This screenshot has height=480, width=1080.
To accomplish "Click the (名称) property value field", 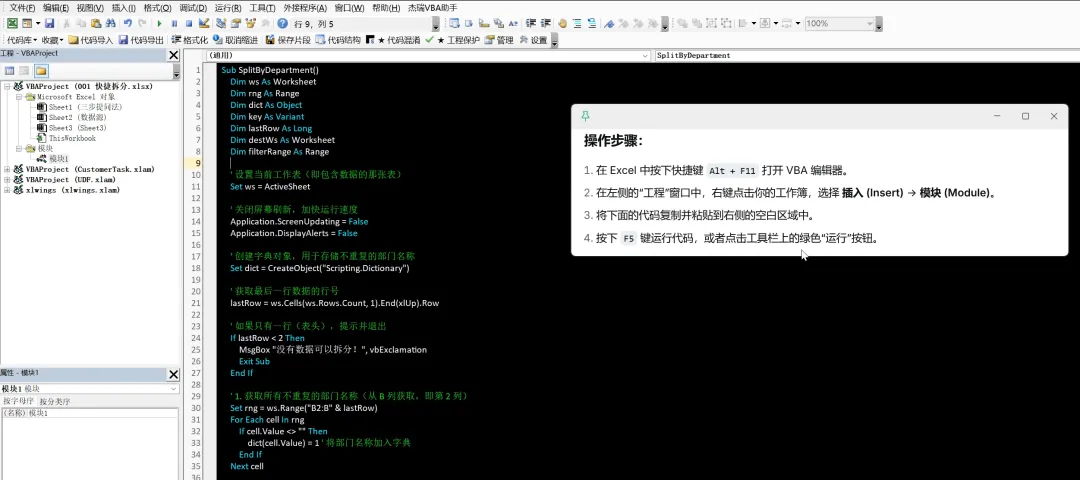I will tap(103, 413).
